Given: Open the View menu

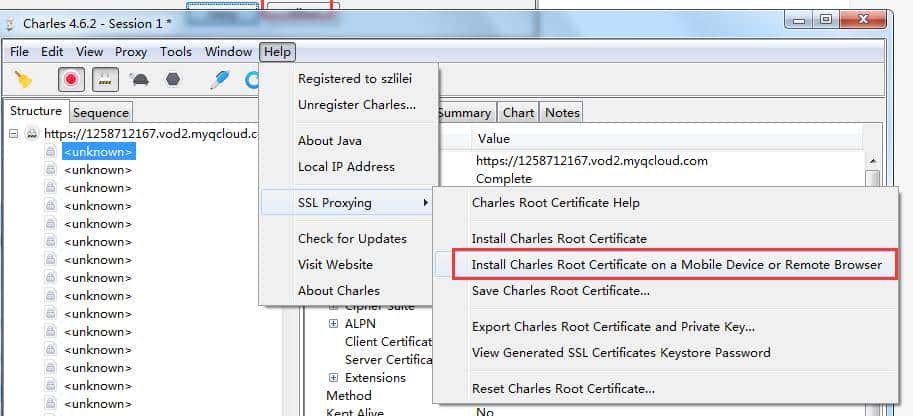Looking at the screenshot, I should tap(89, 52).
